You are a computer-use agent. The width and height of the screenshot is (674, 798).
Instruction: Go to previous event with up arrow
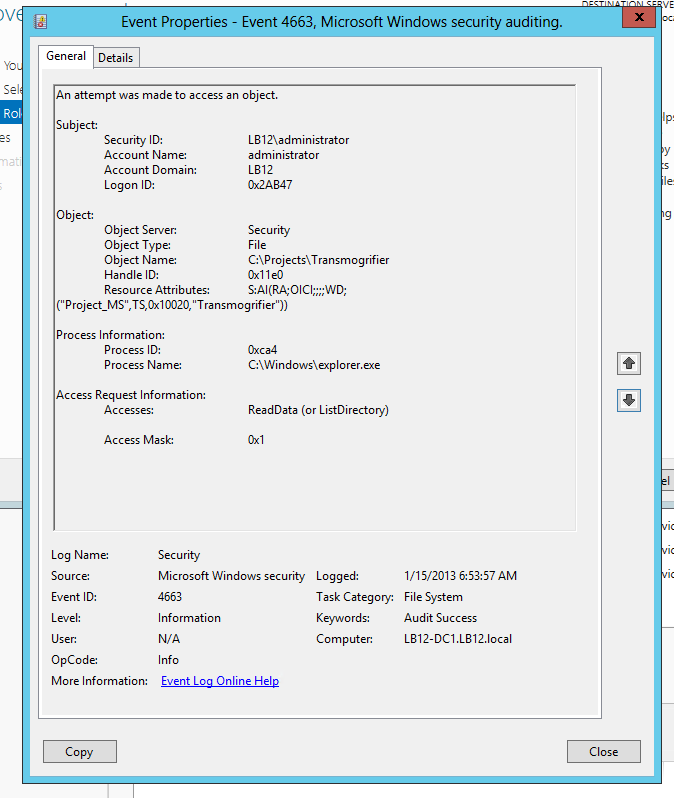tap(628, 363)
